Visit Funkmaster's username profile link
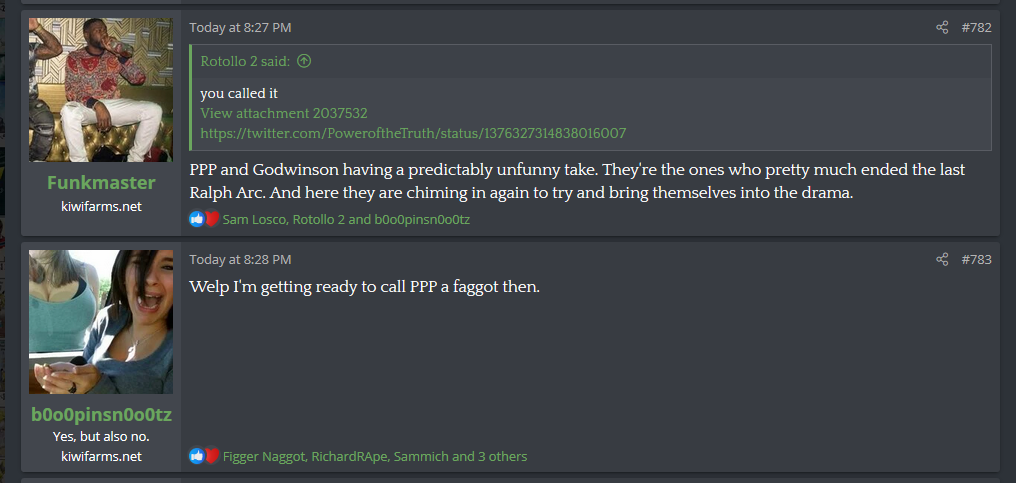Image resolution: width=1016 pixels, height=483 pixels. tap(101, 182)
